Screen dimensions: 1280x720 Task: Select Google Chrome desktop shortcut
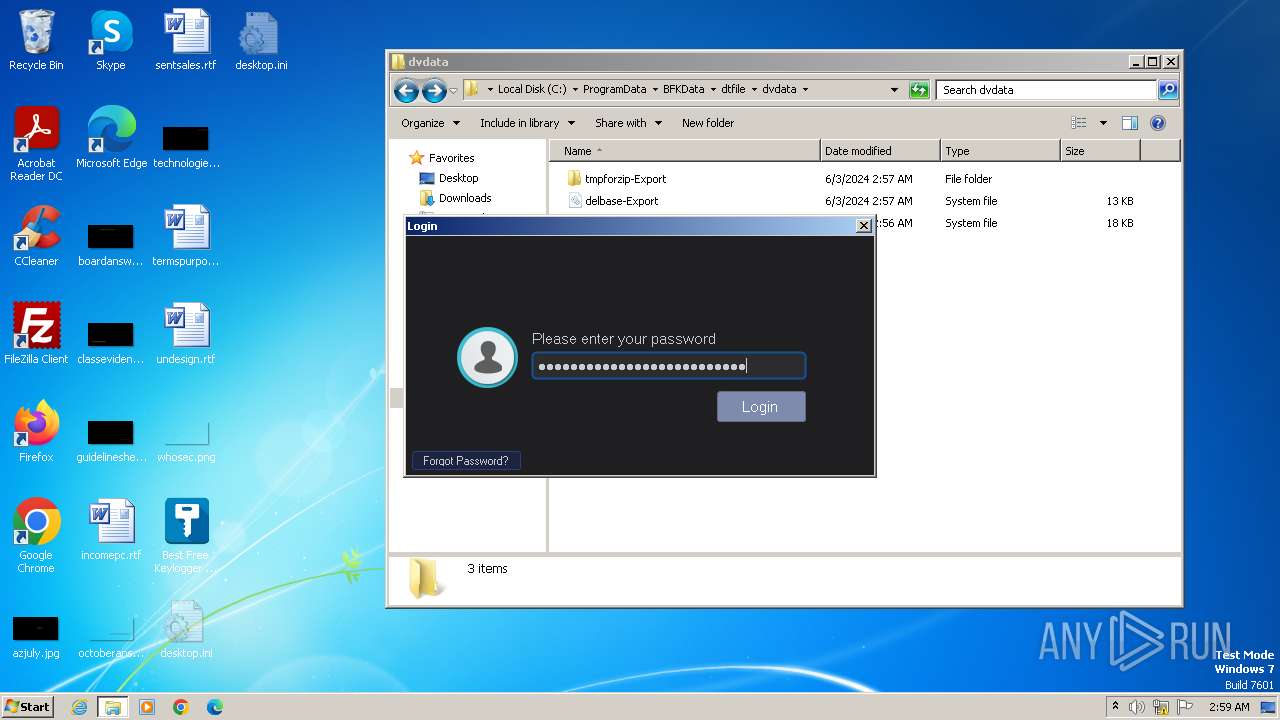pyautogui.click(x=36, y=536)
